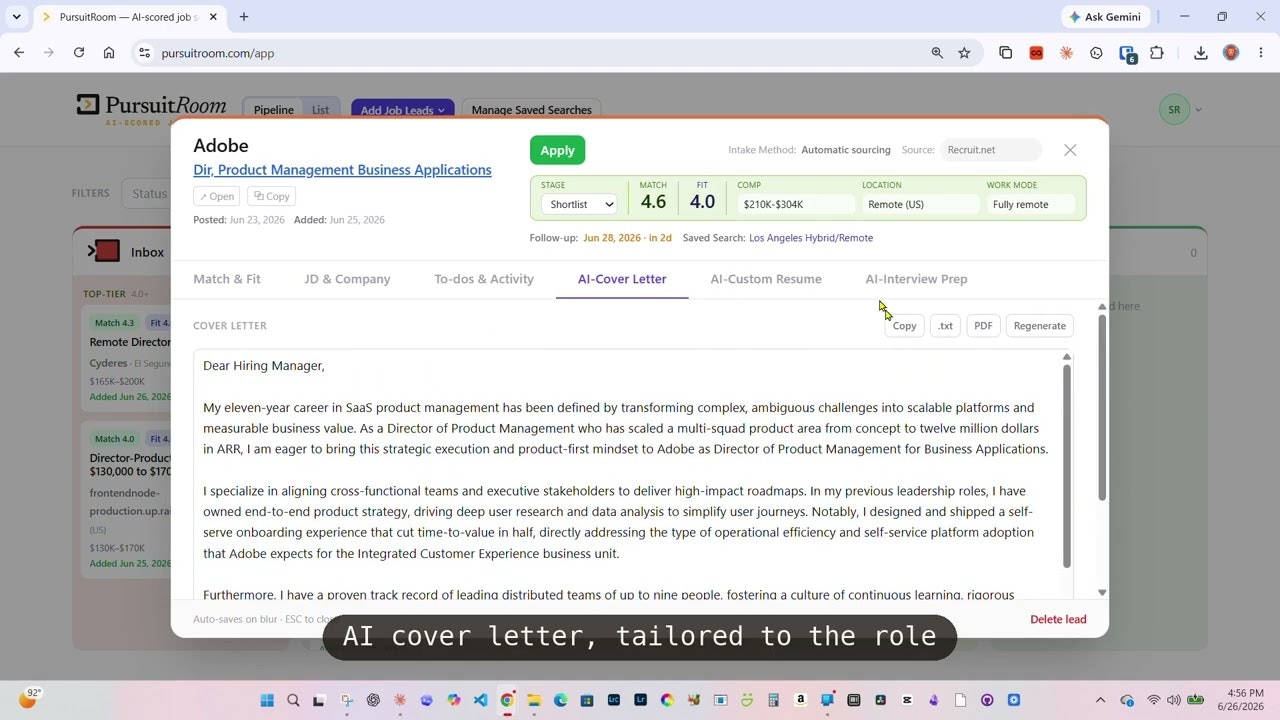Click the Source field showing Recruit.net

click(990, 150)
